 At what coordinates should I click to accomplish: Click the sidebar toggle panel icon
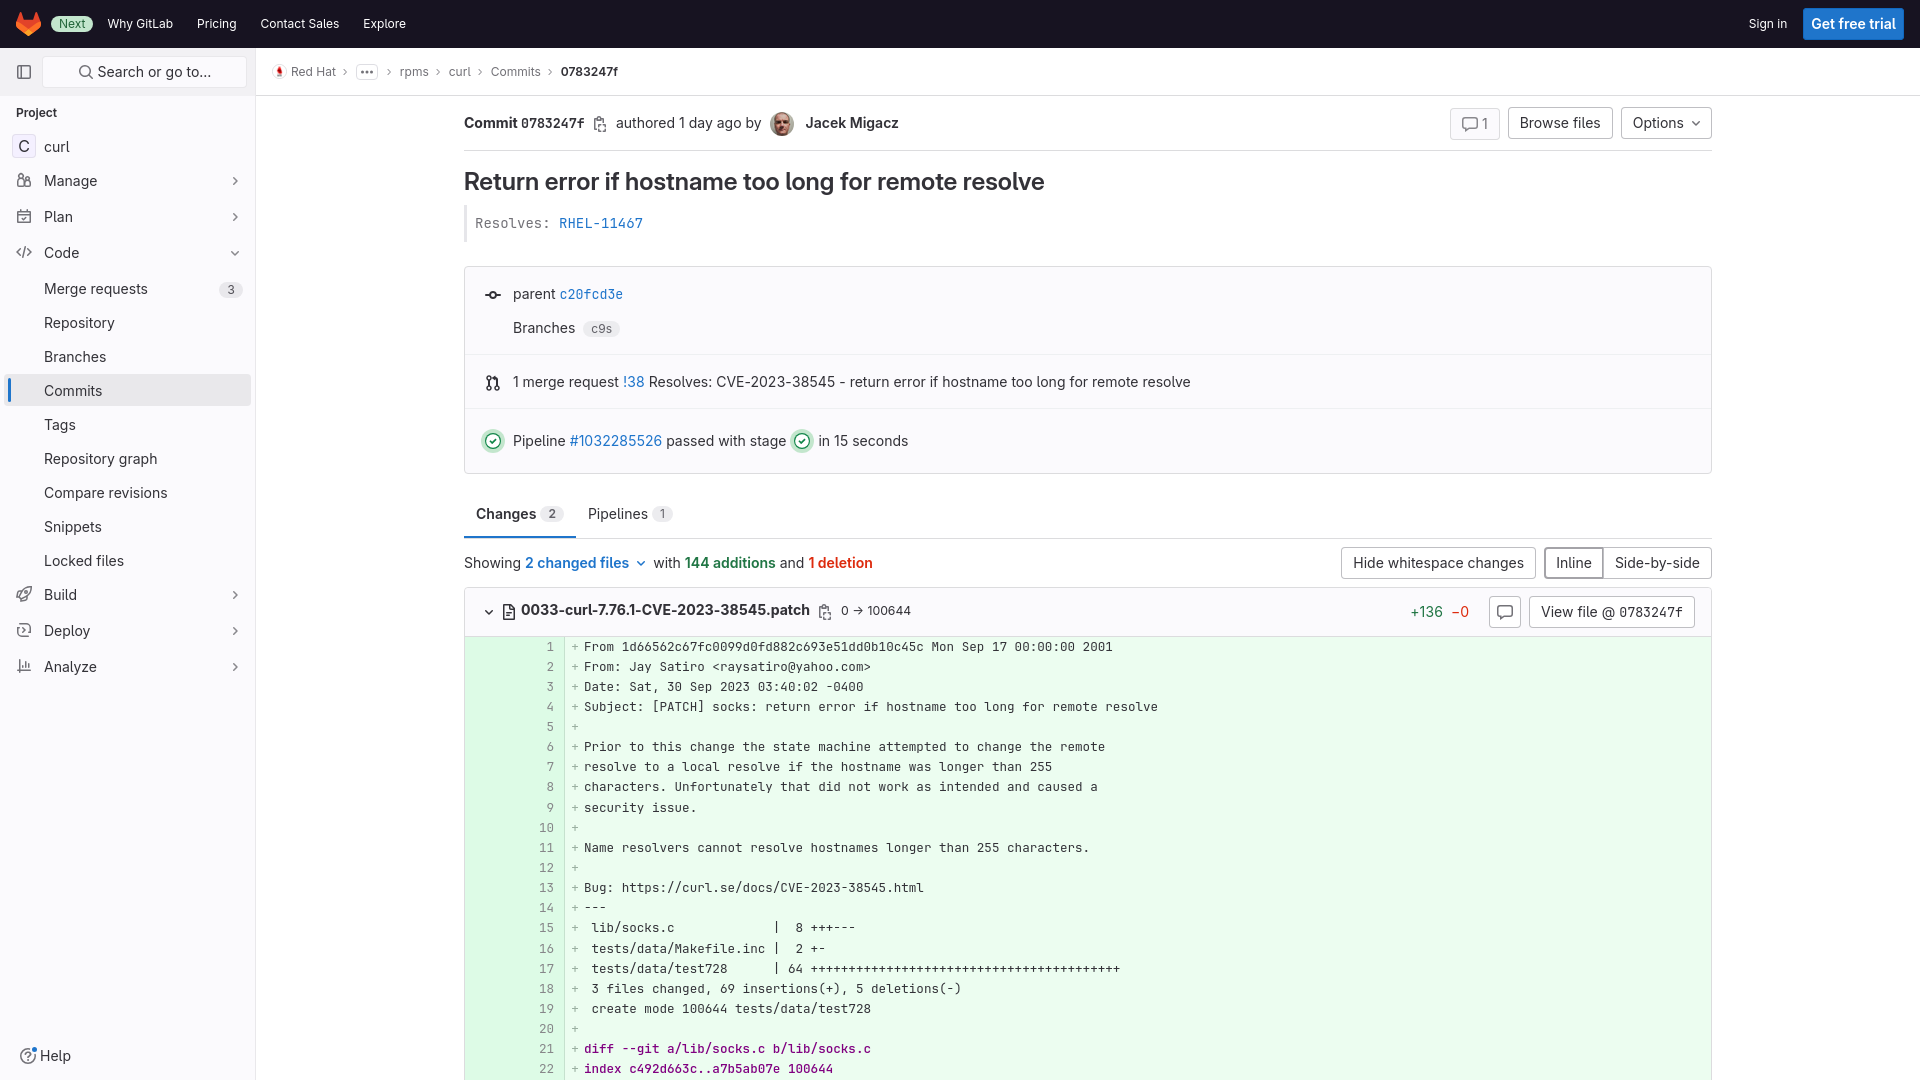coord(24,71)
